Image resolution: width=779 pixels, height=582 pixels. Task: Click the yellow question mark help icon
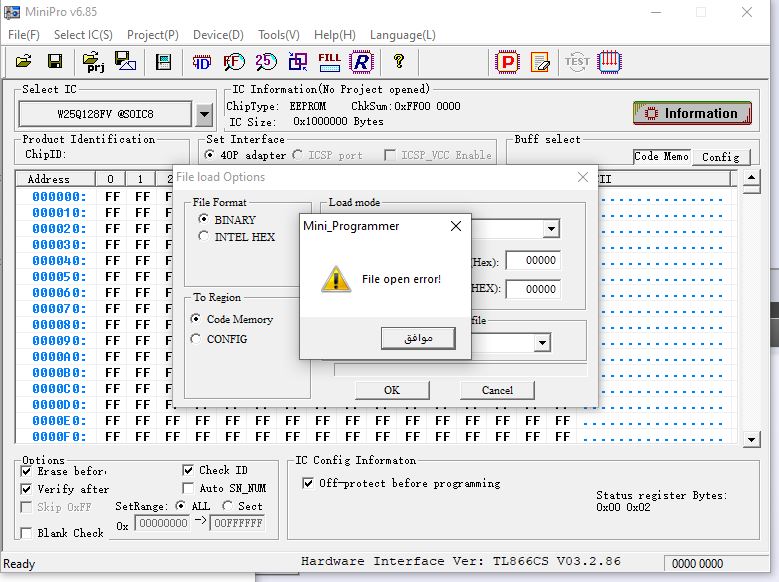click(x=398, y=62)
